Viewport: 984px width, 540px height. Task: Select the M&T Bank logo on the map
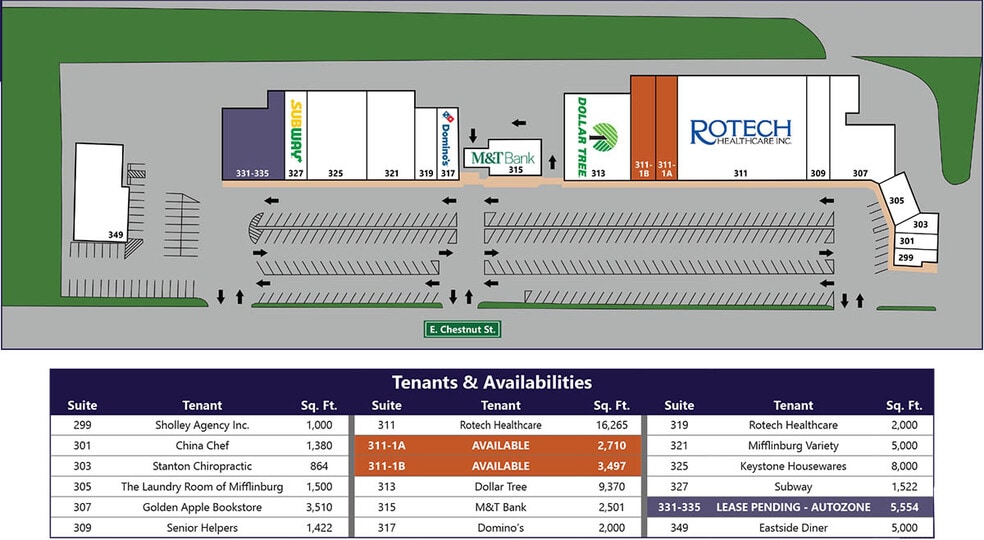(x=501, y=158)
